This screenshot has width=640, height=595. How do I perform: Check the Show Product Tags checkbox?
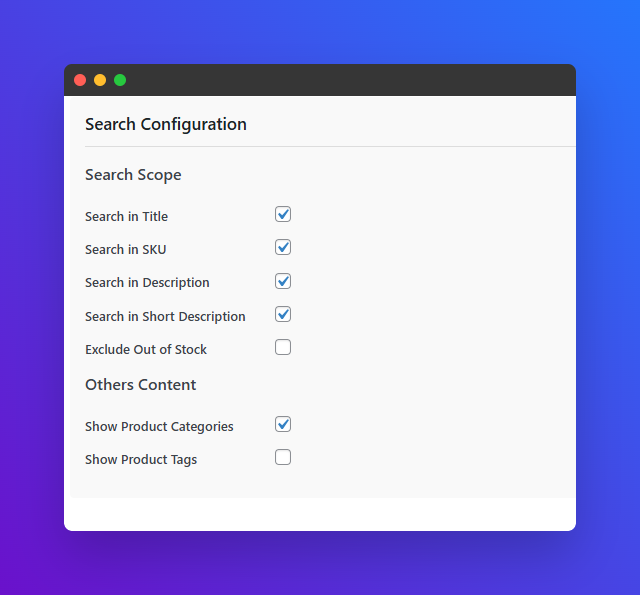click(283, 457)
